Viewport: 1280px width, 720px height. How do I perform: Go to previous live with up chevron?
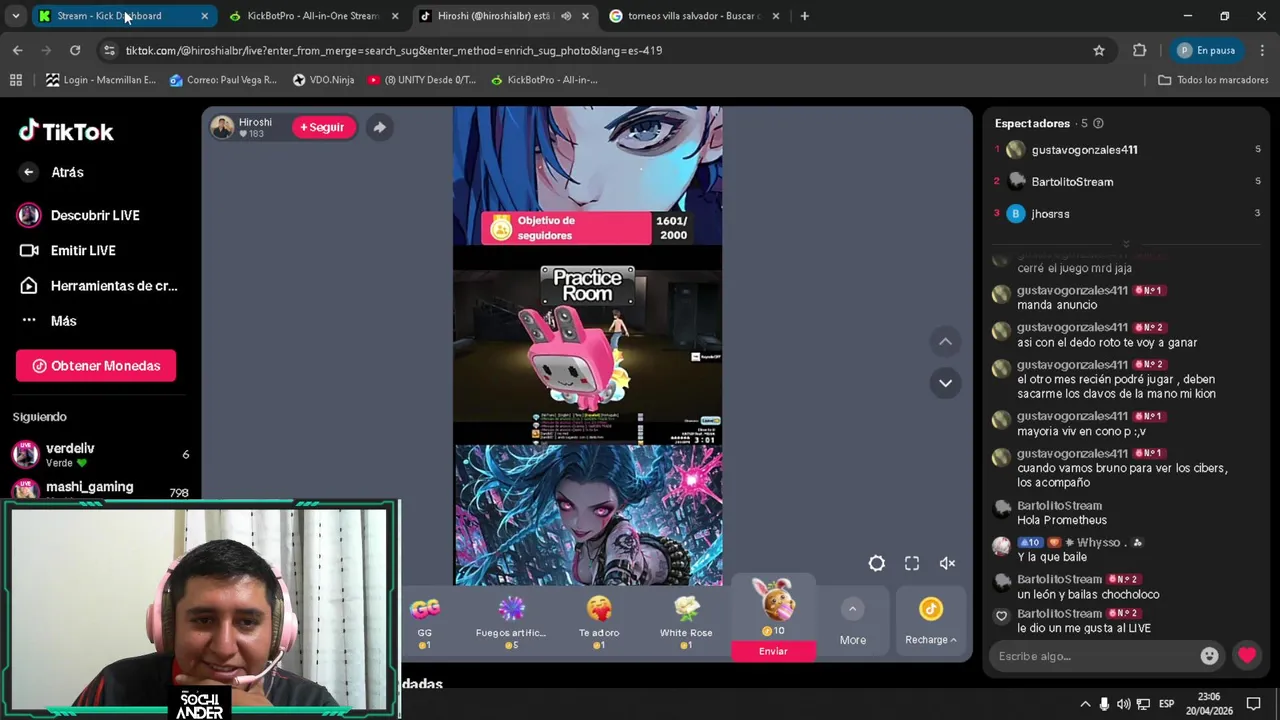click(945, 342)
